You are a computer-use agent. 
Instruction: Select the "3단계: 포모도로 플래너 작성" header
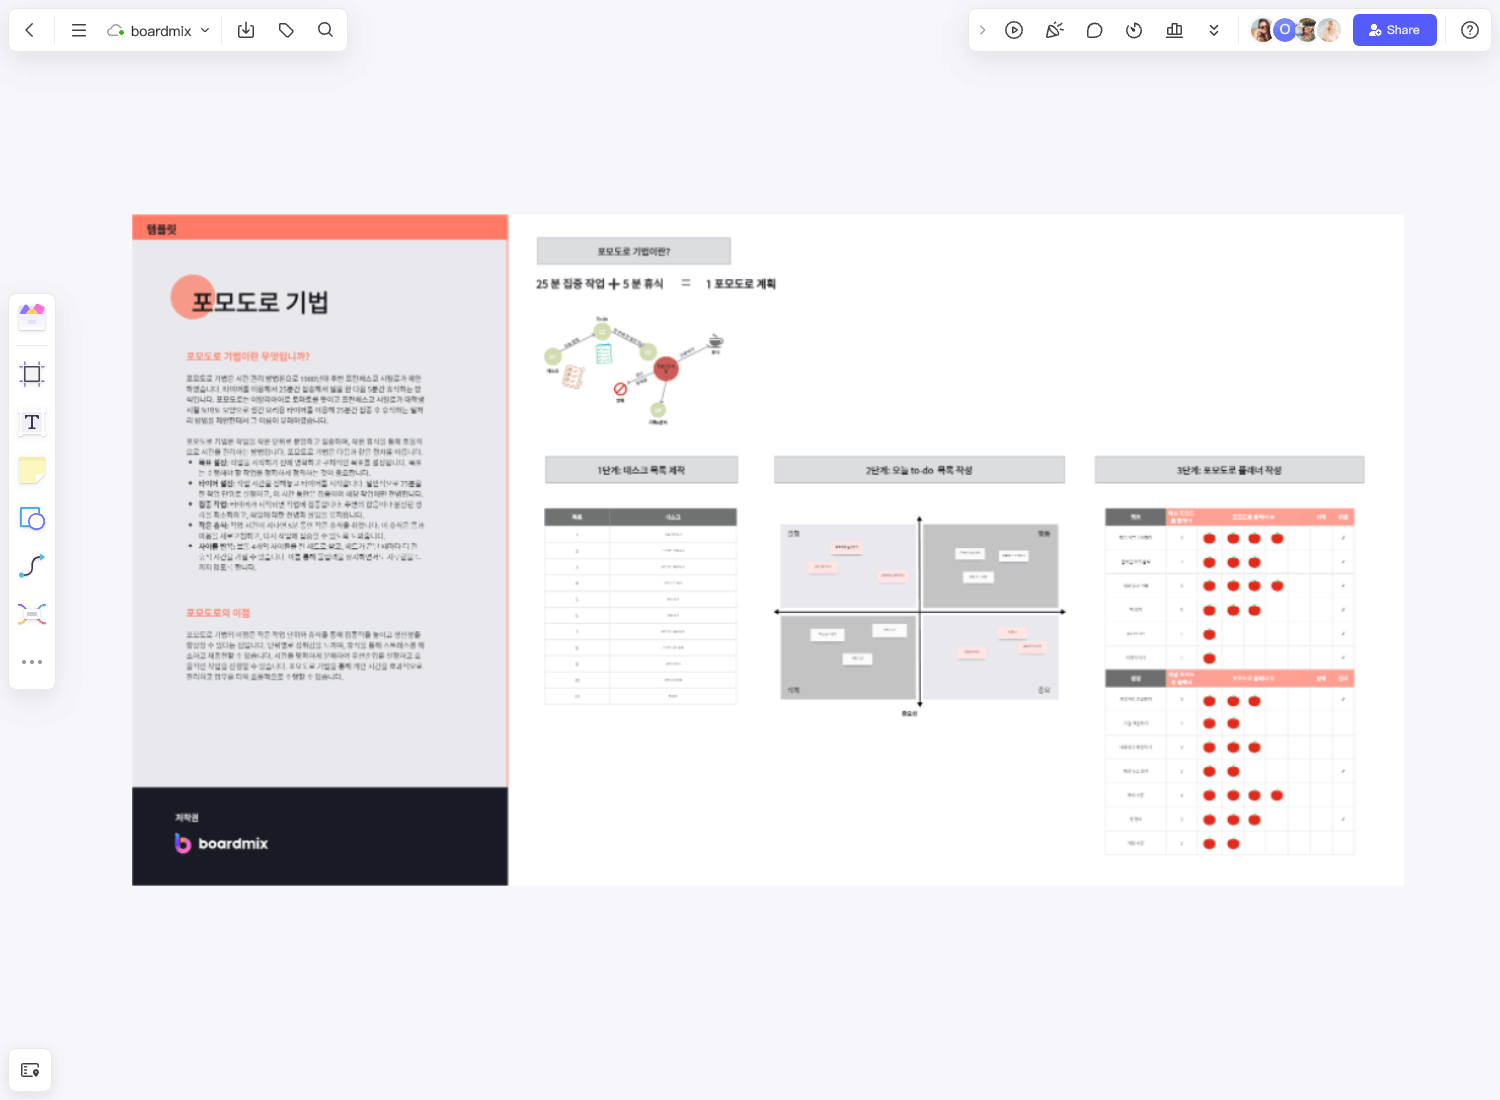click(x=1229, y=470)
